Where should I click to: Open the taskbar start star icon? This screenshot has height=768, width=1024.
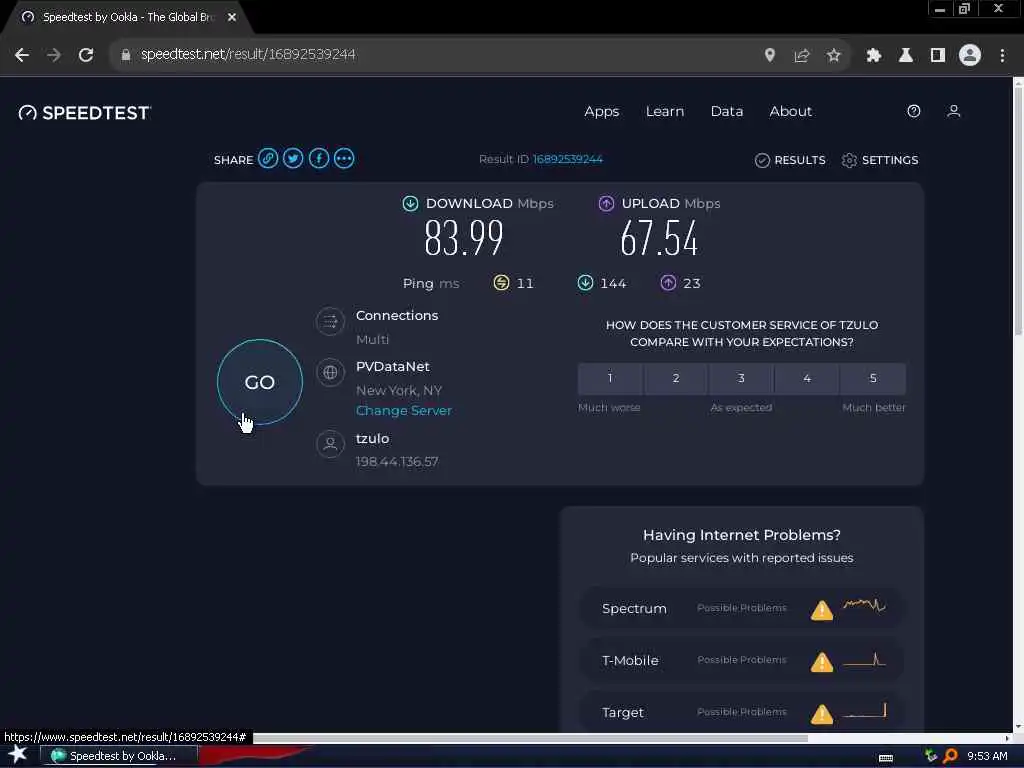[x=18, y=755]
